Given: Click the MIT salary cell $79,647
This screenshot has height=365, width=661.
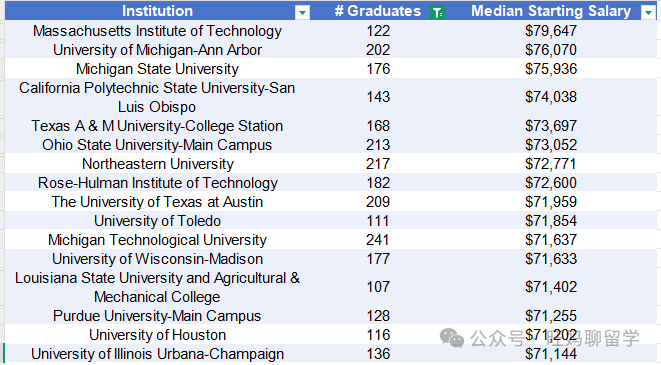Looking at the screenshot, I should pos(551,31).
